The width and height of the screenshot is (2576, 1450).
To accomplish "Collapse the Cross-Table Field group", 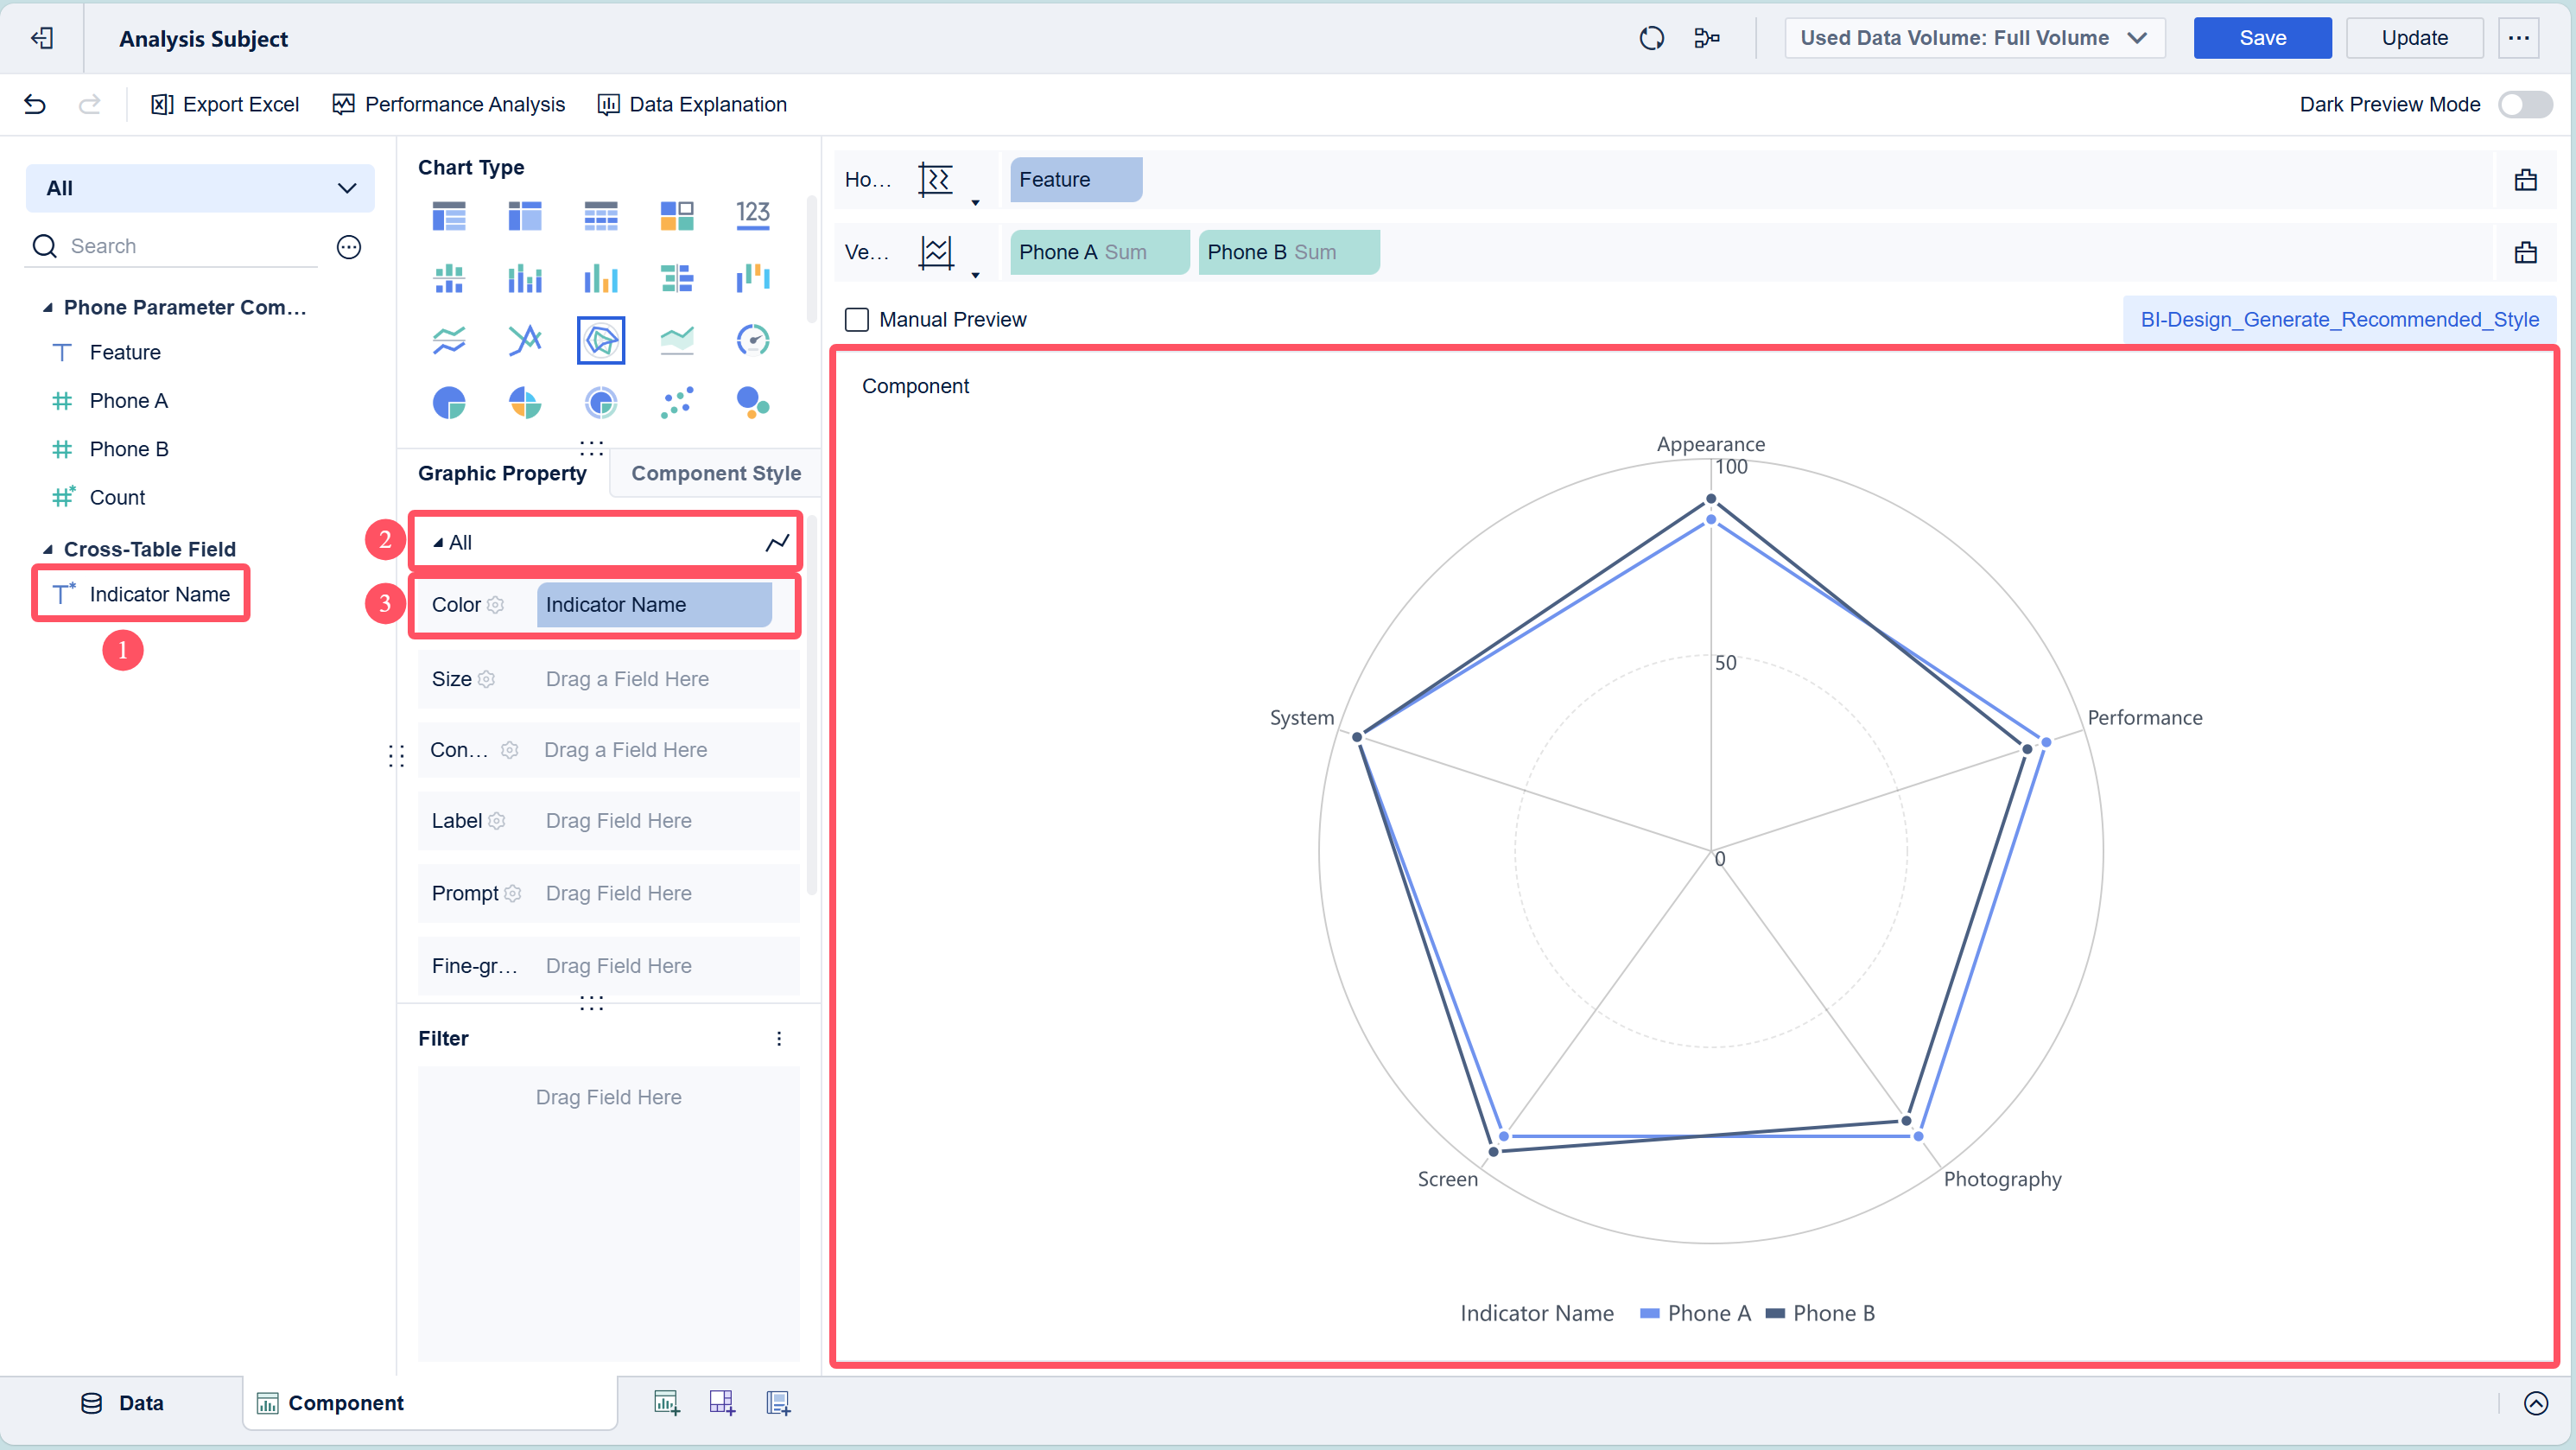I will click(47, 549).
